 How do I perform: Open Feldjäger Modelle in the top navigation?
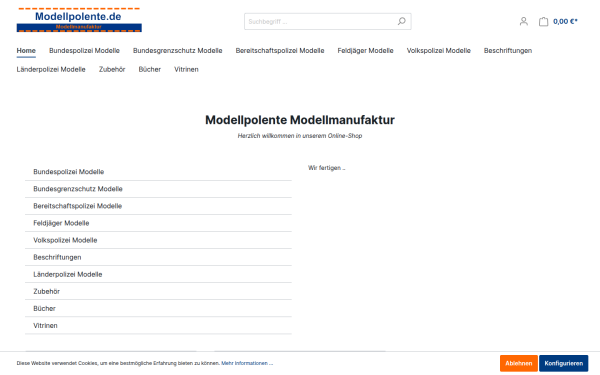click(x=365, y=51)
